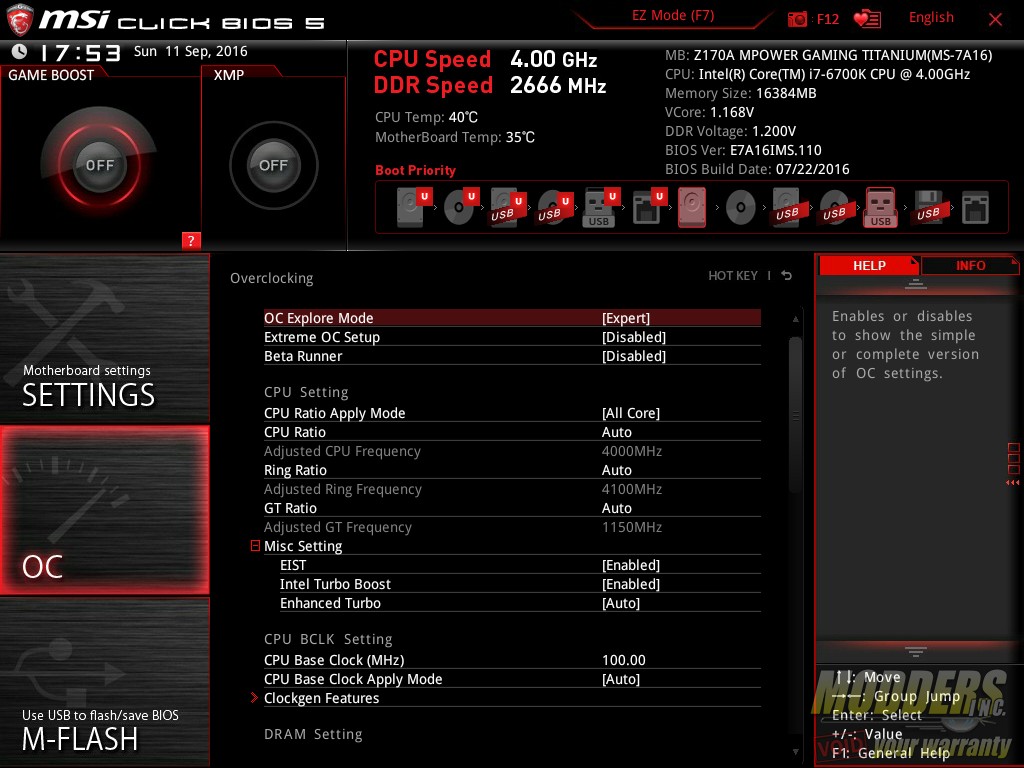The image size is (1024, 768).
Task: Click the grip handle below the help text
Action: pyautogui.click(x=916, y=651)
